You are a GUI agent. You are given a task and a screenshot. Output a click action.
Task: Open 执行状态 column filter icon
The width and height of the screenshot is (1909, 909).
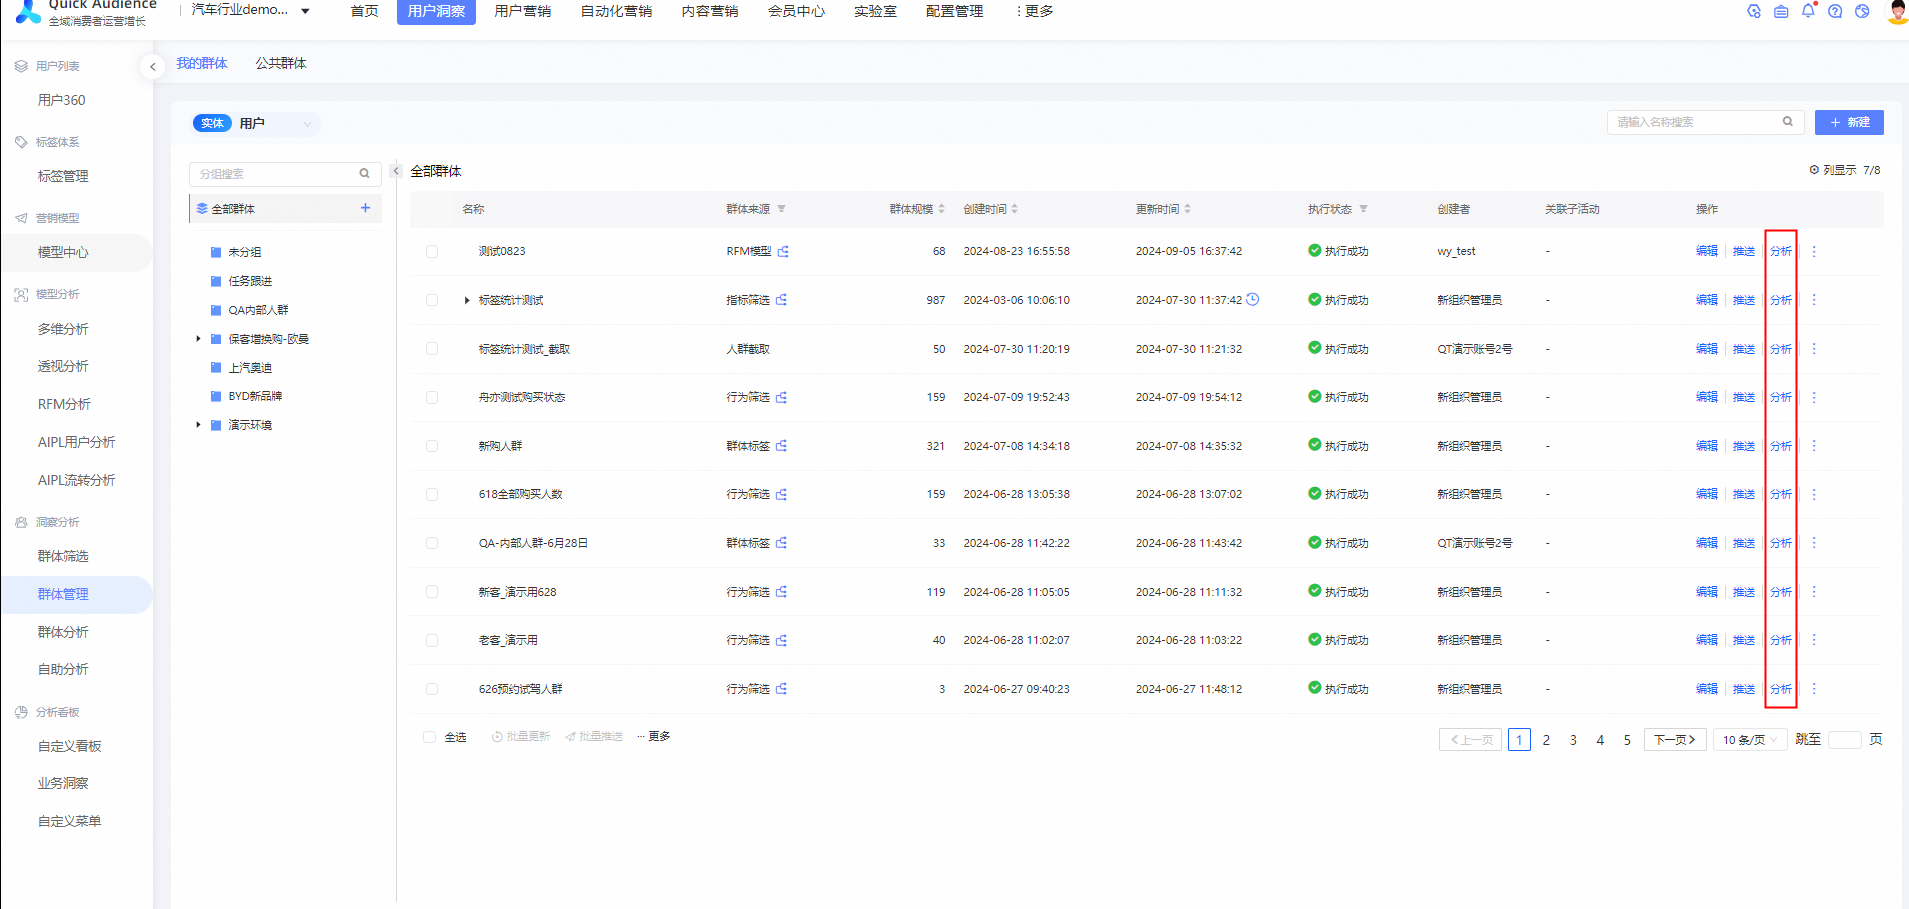click(1363, 209)
